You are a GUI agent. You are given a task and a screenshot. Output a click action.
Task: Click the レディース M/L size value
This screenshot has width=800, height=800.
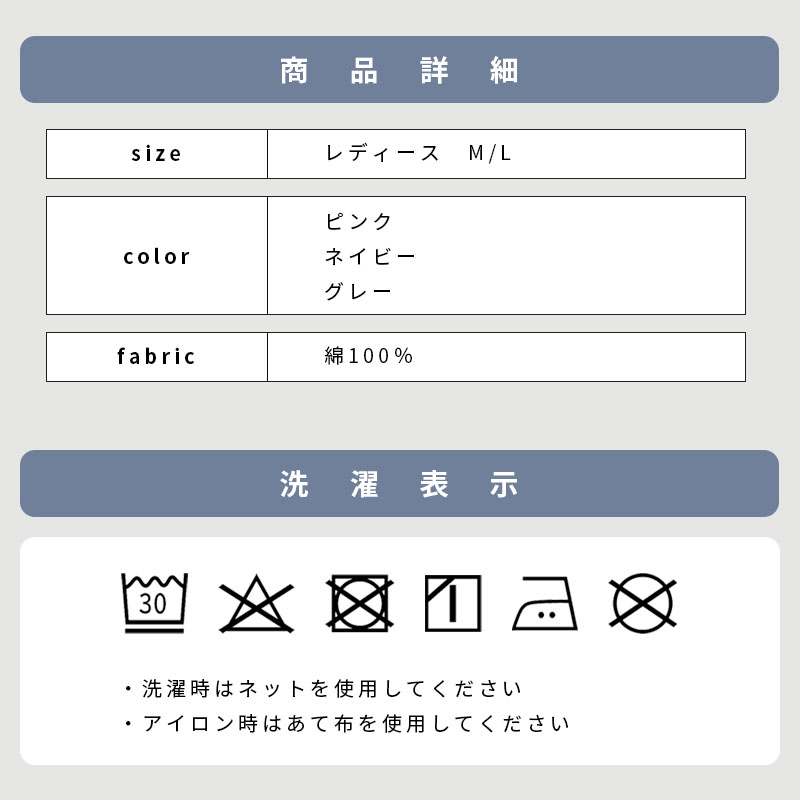(418, 153)
